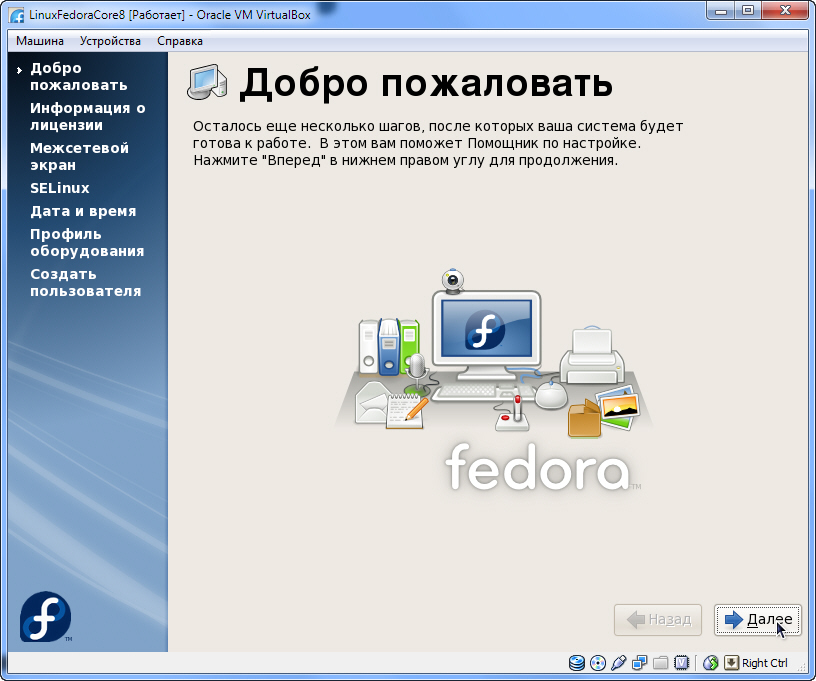Click the hard disk activity status icon
816x681 pixels.
[577, 663]
